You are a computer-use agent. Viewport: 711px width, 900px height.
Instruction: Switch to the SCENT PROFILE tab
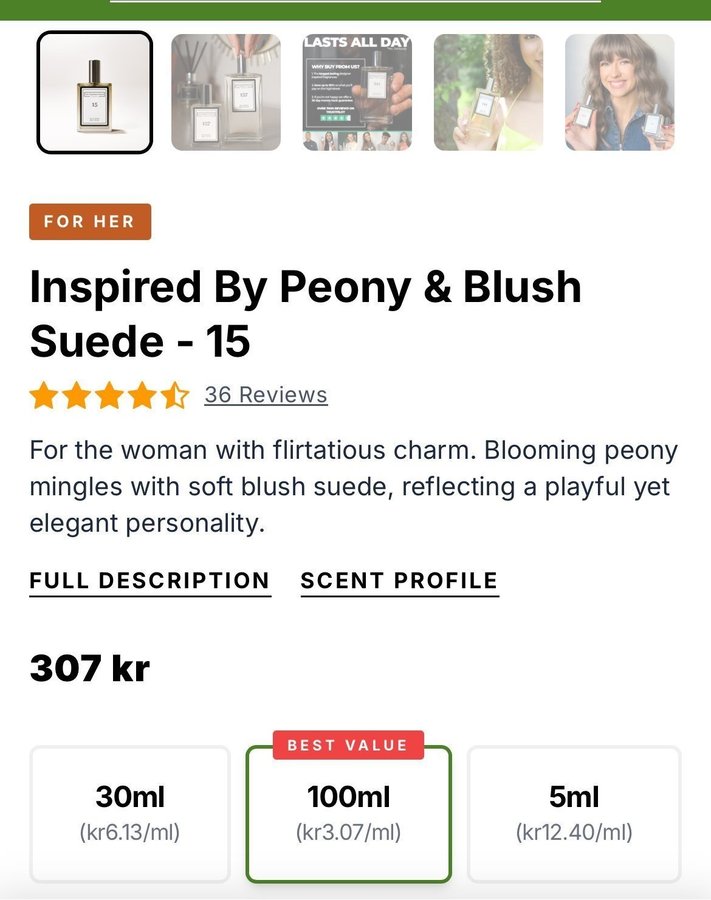click(399, 581)
